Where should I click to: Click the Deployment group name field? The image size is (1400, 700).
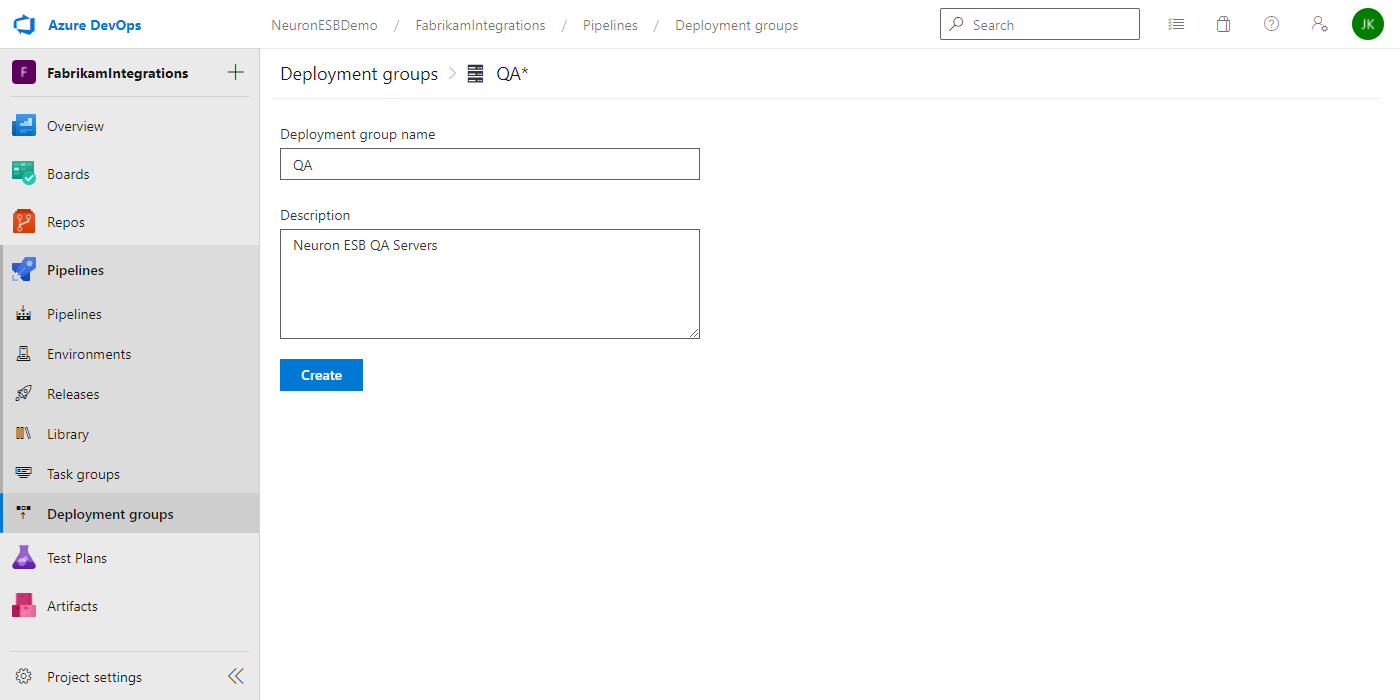tap(490, 164)
